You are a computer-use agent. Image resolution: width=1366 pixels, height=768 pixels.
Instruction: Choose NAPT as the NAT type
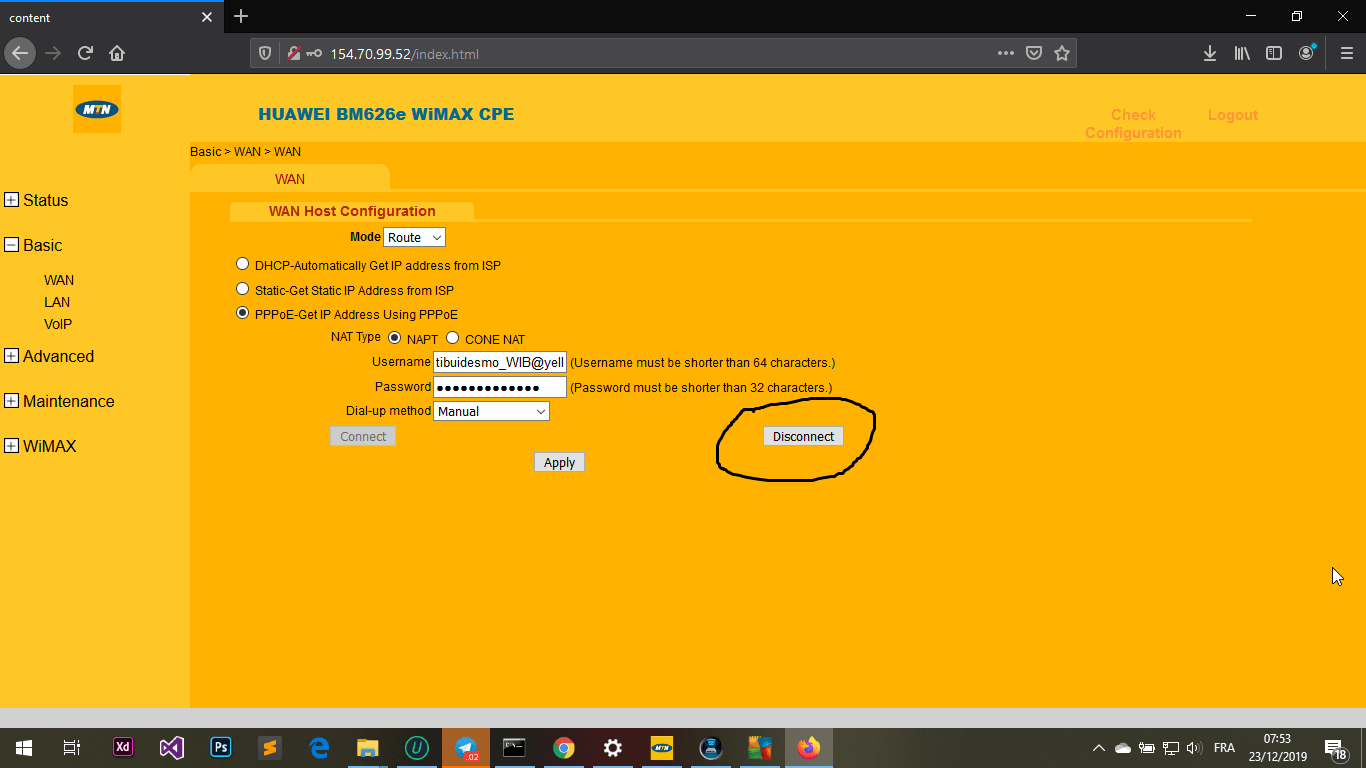[x=394, y=338]
